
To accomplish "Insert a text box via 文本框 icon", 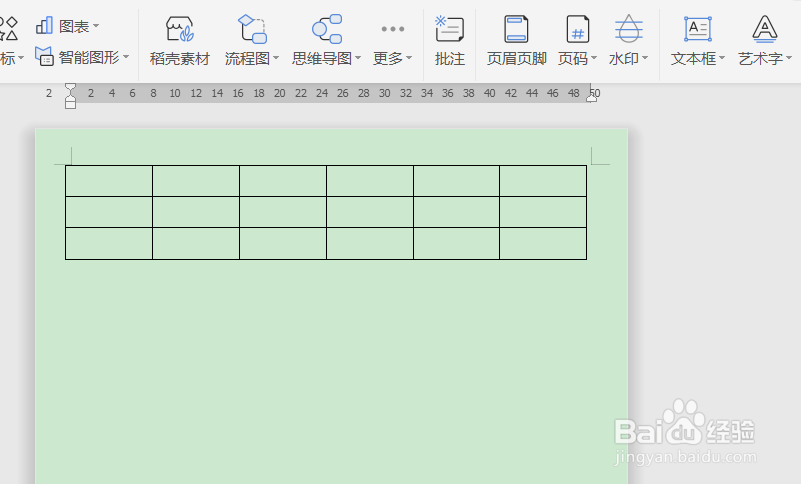I will [698, 29].
